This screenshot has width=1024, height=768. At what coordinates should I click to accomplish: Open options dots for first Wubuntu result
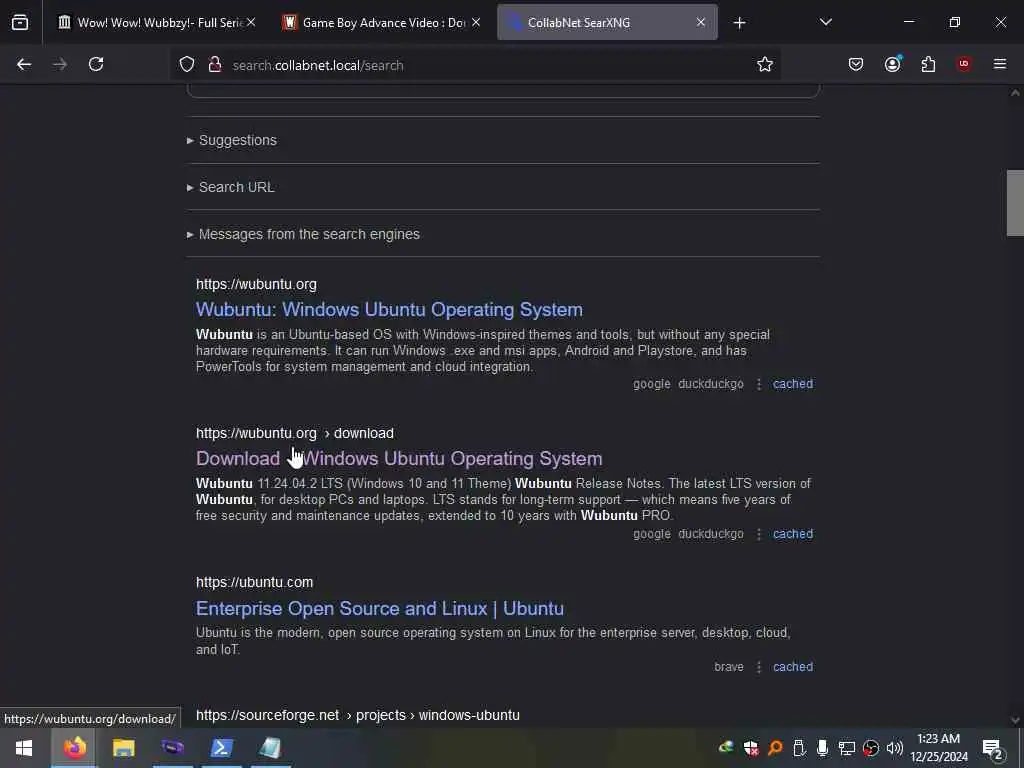coord(758,384)
